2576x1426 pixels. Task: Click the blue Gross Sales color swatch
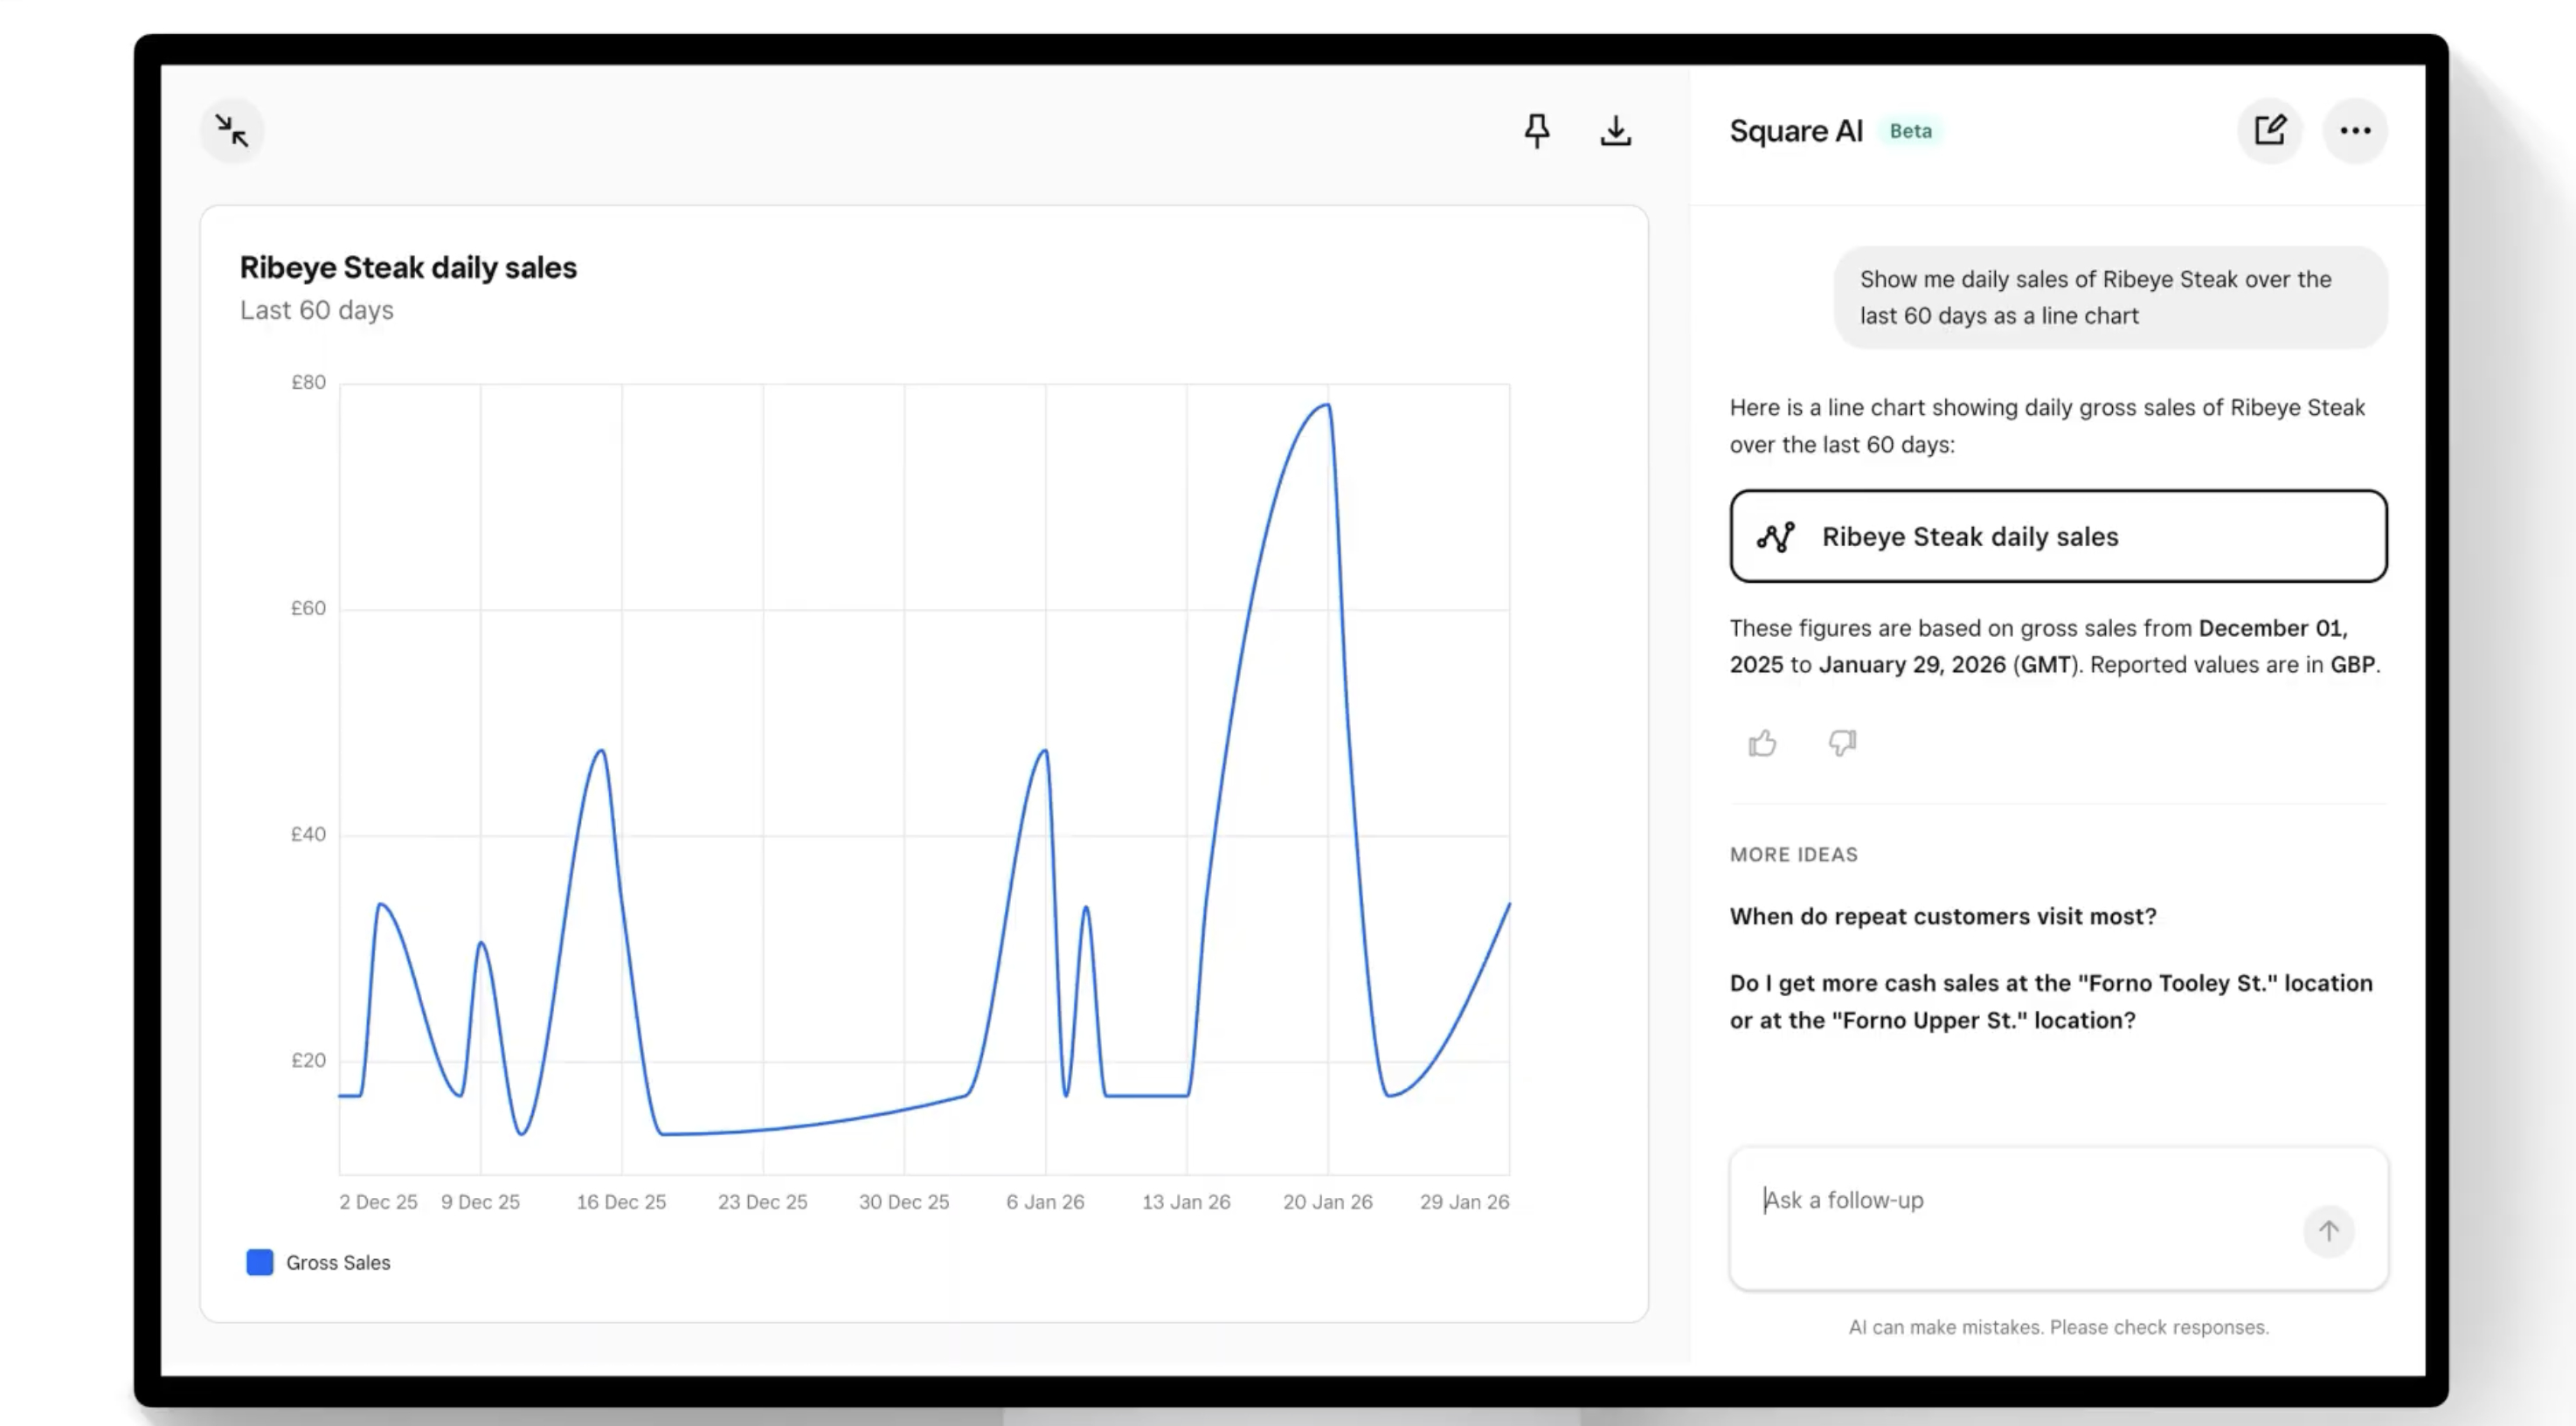tap(259, 1262)
